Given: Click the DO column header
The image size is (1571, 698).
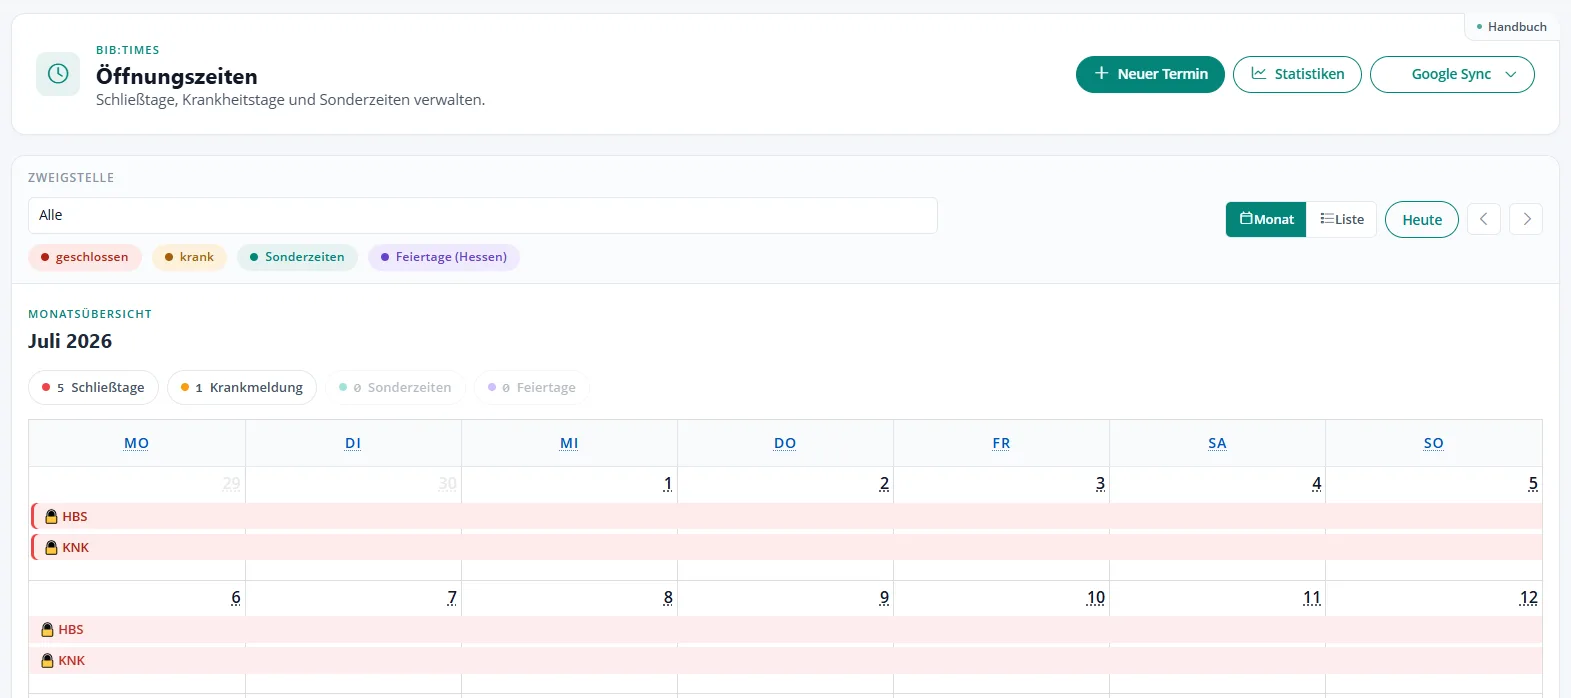Looking at the screenshot, I should pyautogui.click(x=785, y=443).
